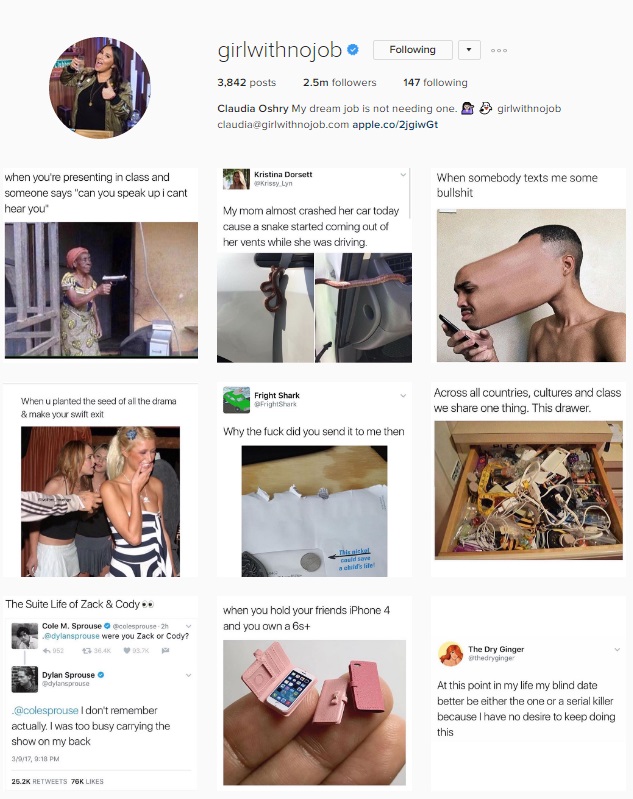Open the presenting in class meme post
The width and height of the screenshot is (633, 799).
pyautogui.click(x=101, y=264)
